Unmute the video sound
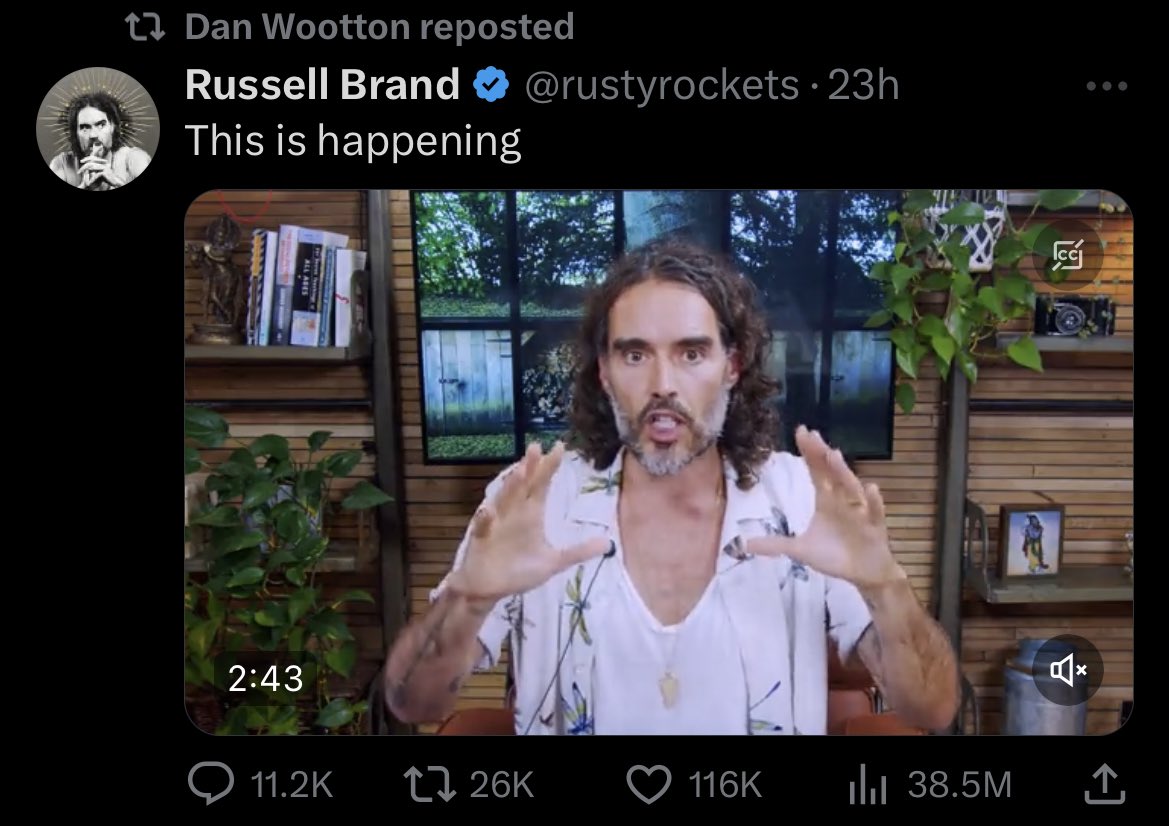Screen dimensions: 1169x826 pos(1068,670)
